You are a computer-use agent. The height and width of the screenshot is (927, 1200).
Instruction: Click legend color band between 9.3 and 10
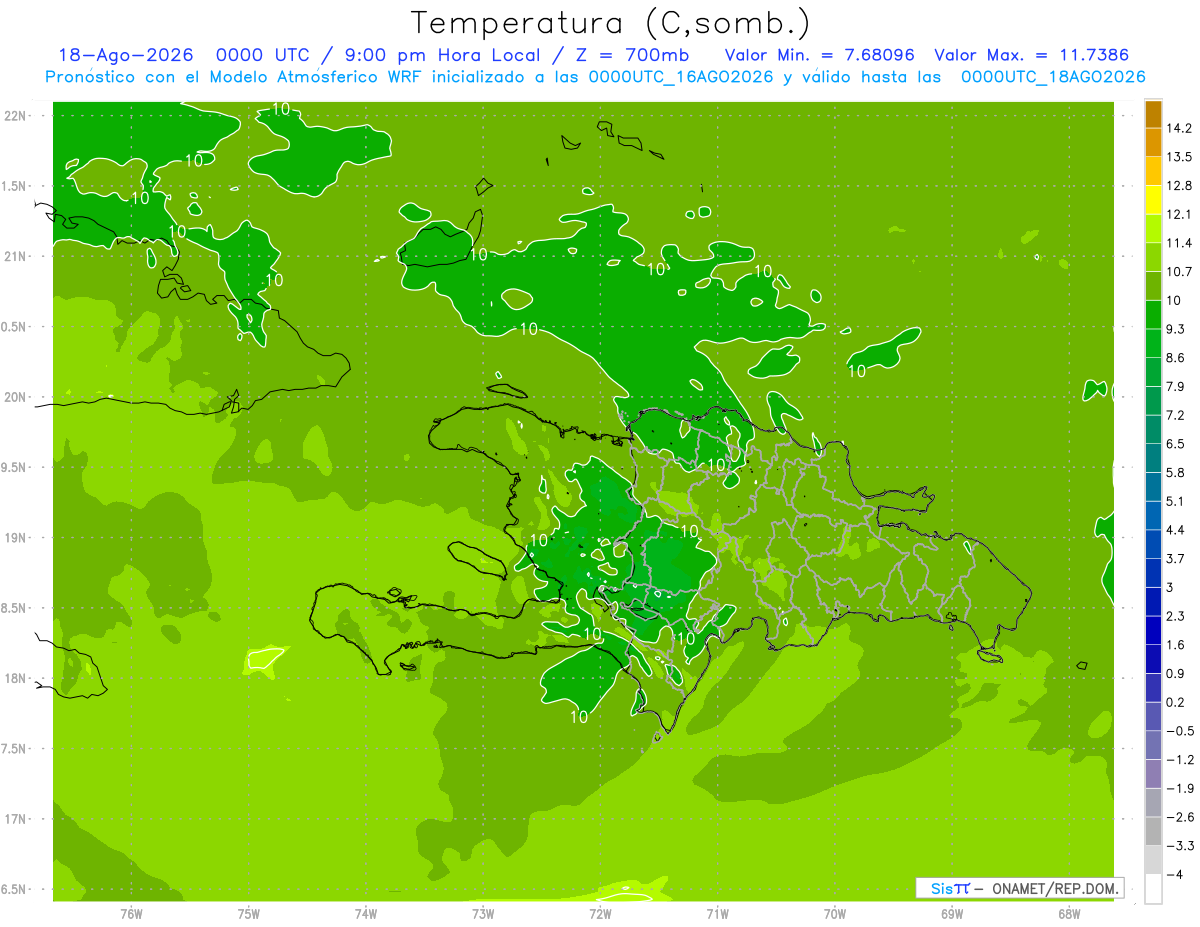[1153, 314]
